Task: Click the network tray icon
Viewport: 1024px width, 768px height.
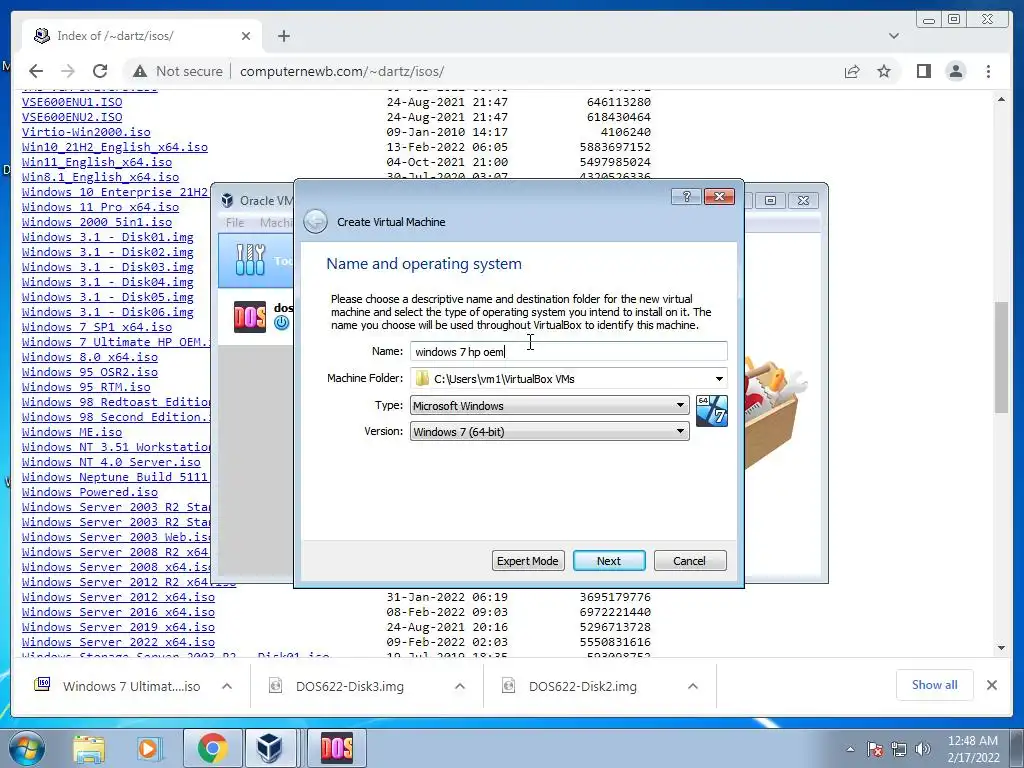Action: 899,749
